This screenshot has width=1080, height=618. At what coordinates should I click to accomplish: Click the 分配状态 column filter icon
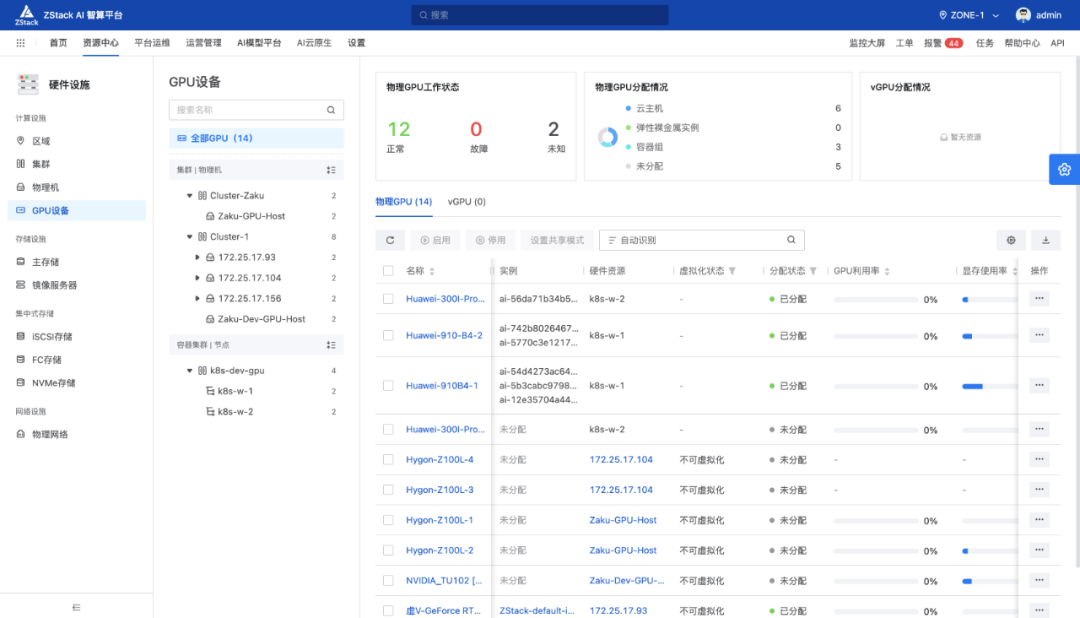(813, 271)
